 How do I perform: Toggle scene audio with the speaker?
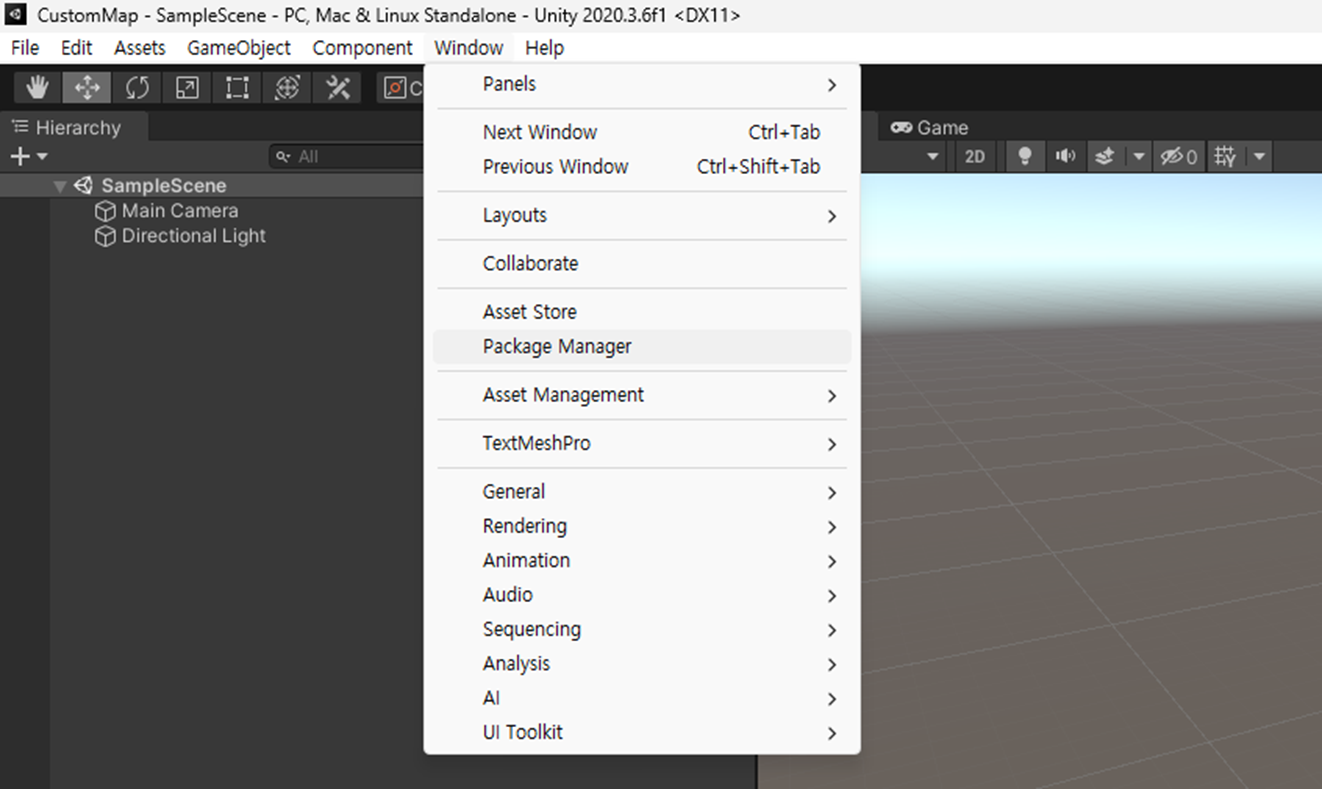coord(1065,157)
